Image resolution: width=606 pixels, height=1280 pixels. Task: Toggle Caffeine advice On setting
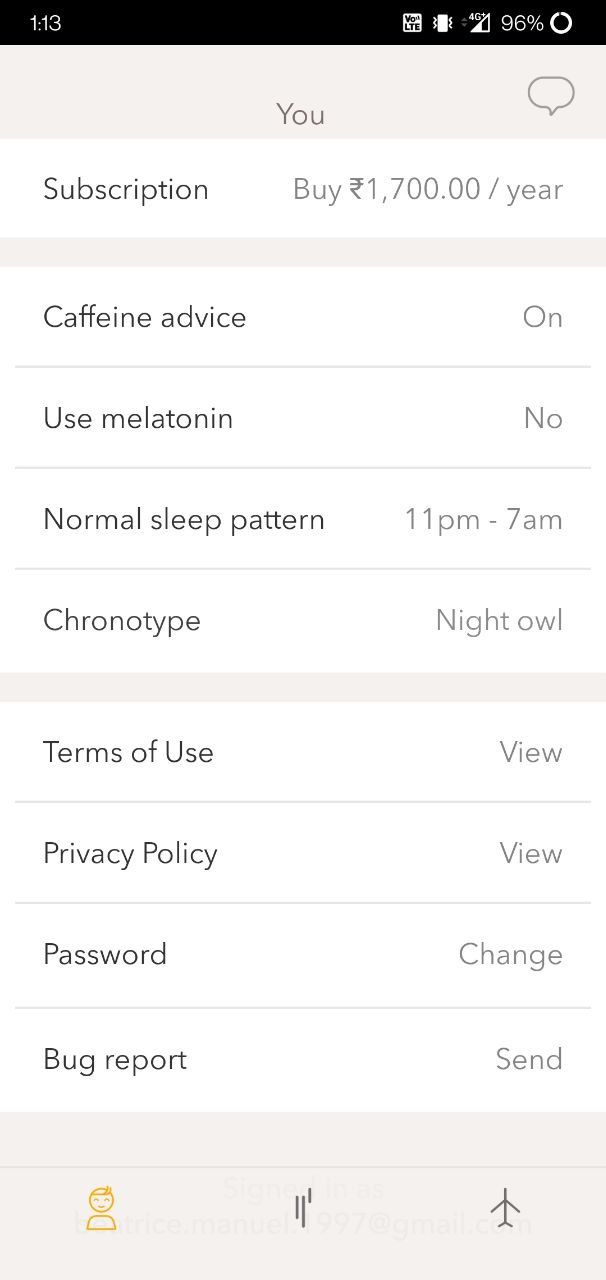point(542,317)
